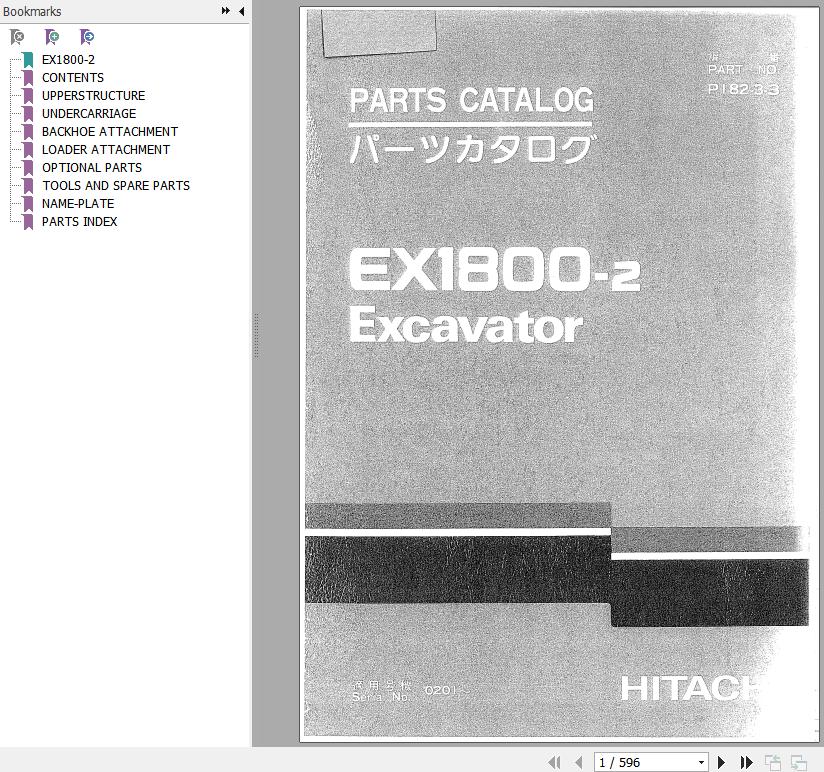824x772 pixels.
Task: Go to the first page
Action: point(554,762)
